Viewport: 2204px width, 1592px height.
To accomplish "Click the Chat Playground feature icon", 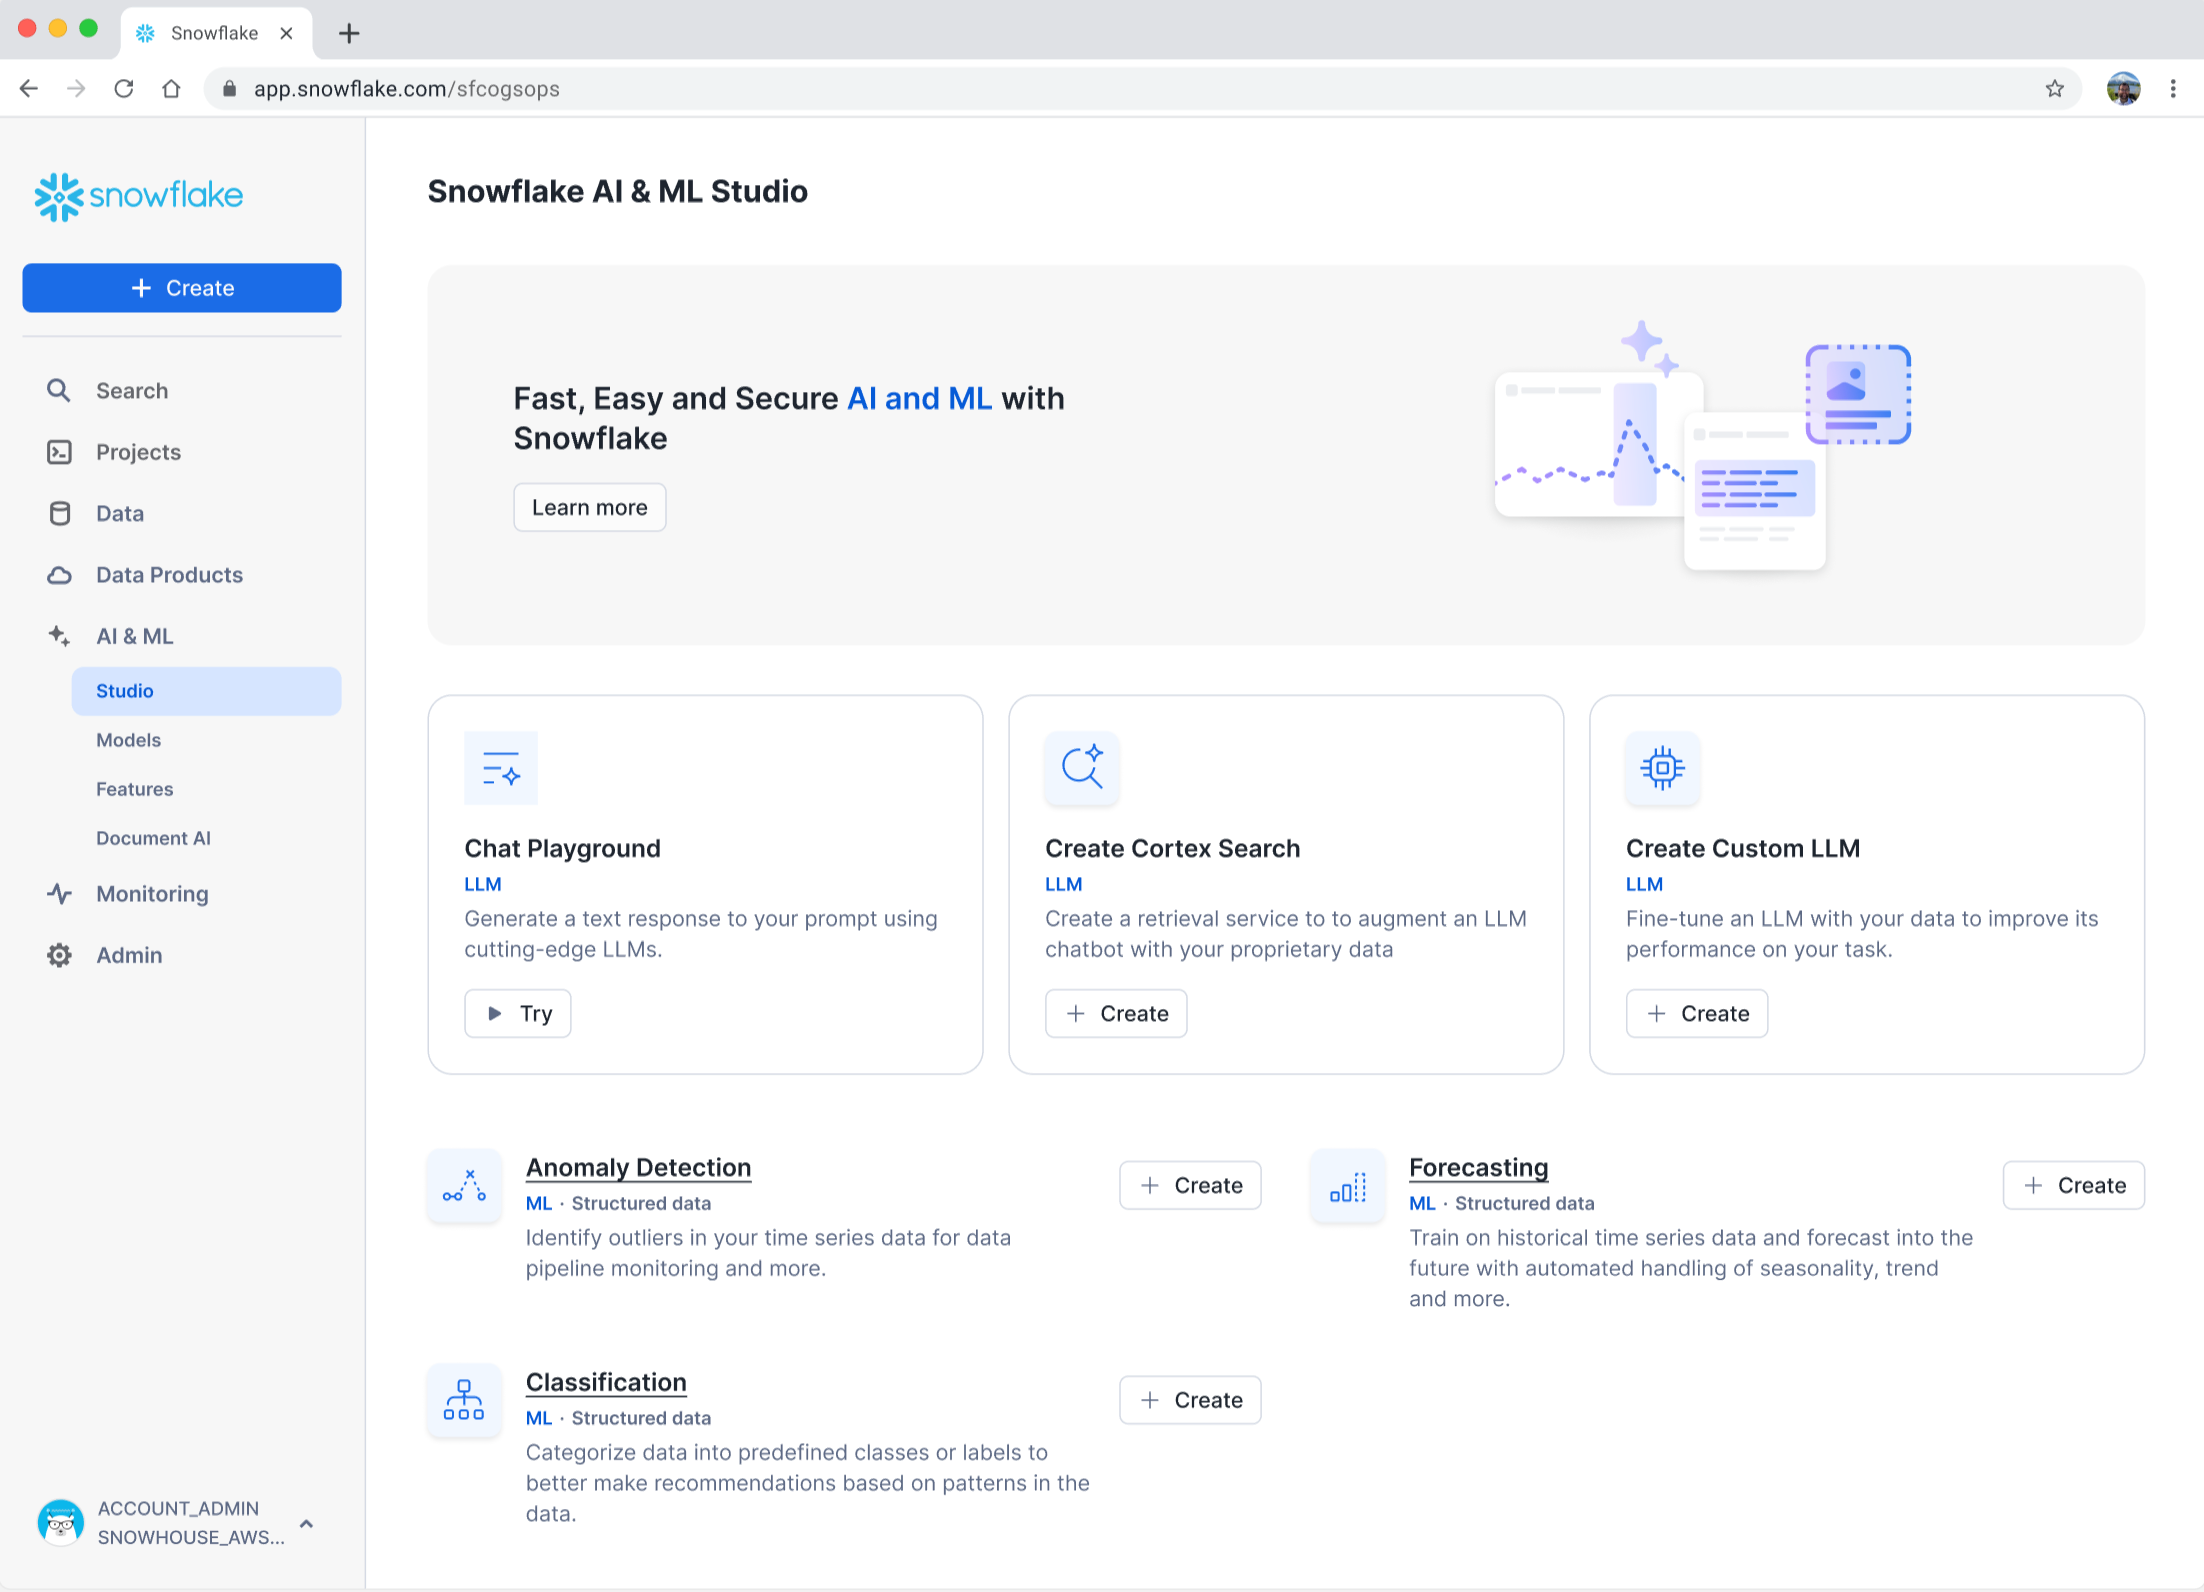I will [x=501, y=768].
